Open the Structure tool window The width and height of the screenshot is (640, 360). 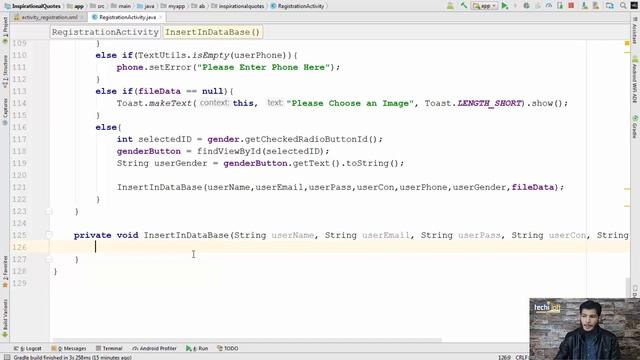(5, 71)
